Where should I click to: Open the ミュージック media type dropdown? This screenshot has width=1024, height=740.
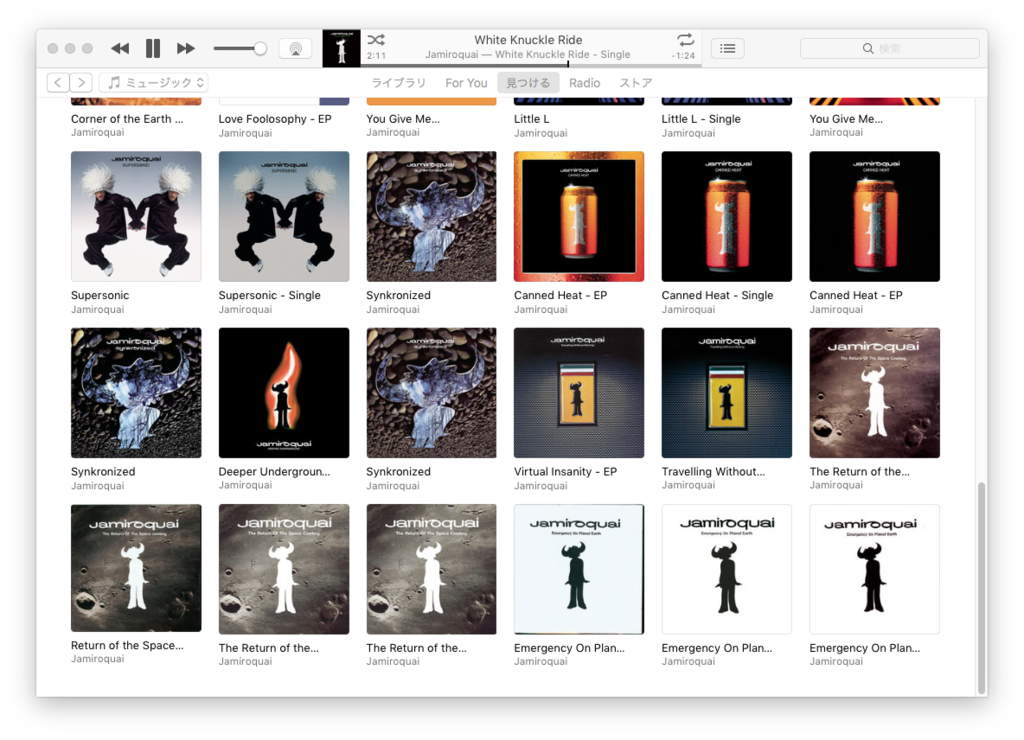(154, 82)
